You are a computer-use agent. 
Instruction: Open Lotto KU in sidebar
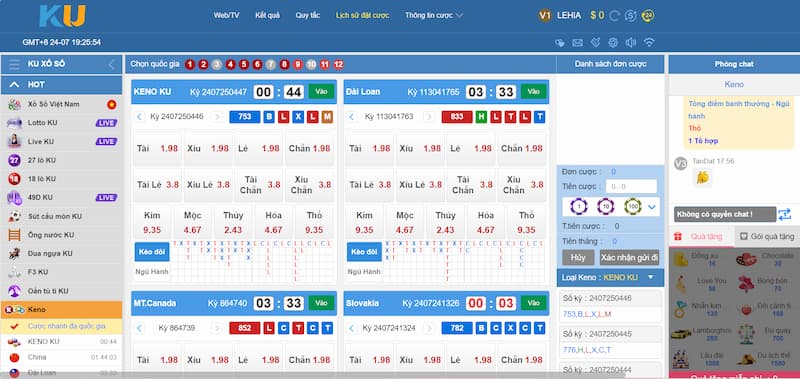[61, 123]
